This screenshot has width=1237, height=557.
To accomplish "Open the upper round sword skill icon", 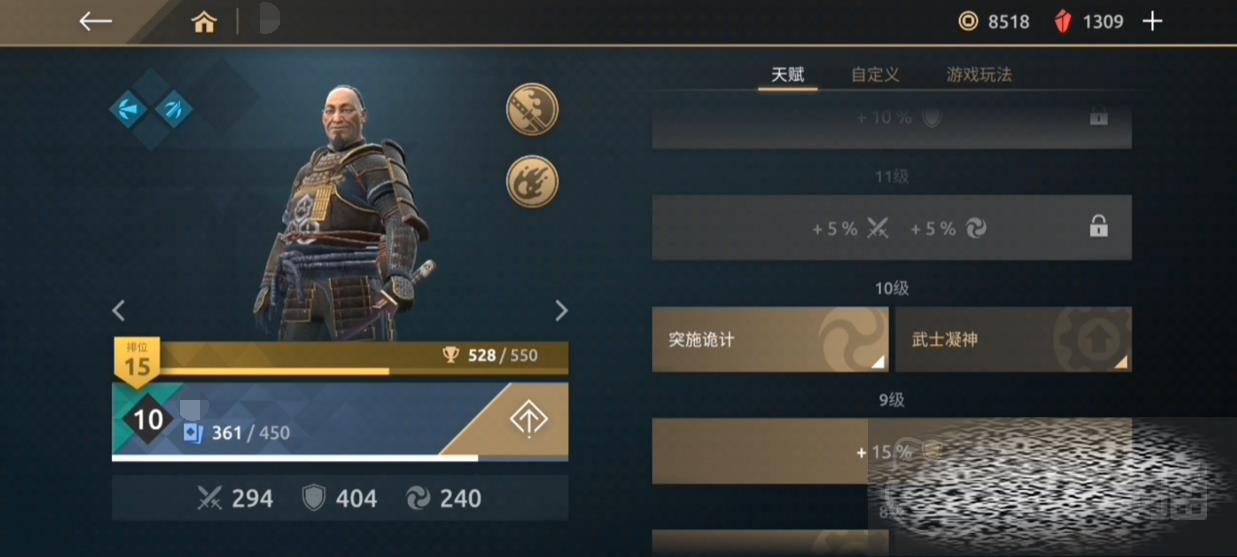I will click(532, 109).
